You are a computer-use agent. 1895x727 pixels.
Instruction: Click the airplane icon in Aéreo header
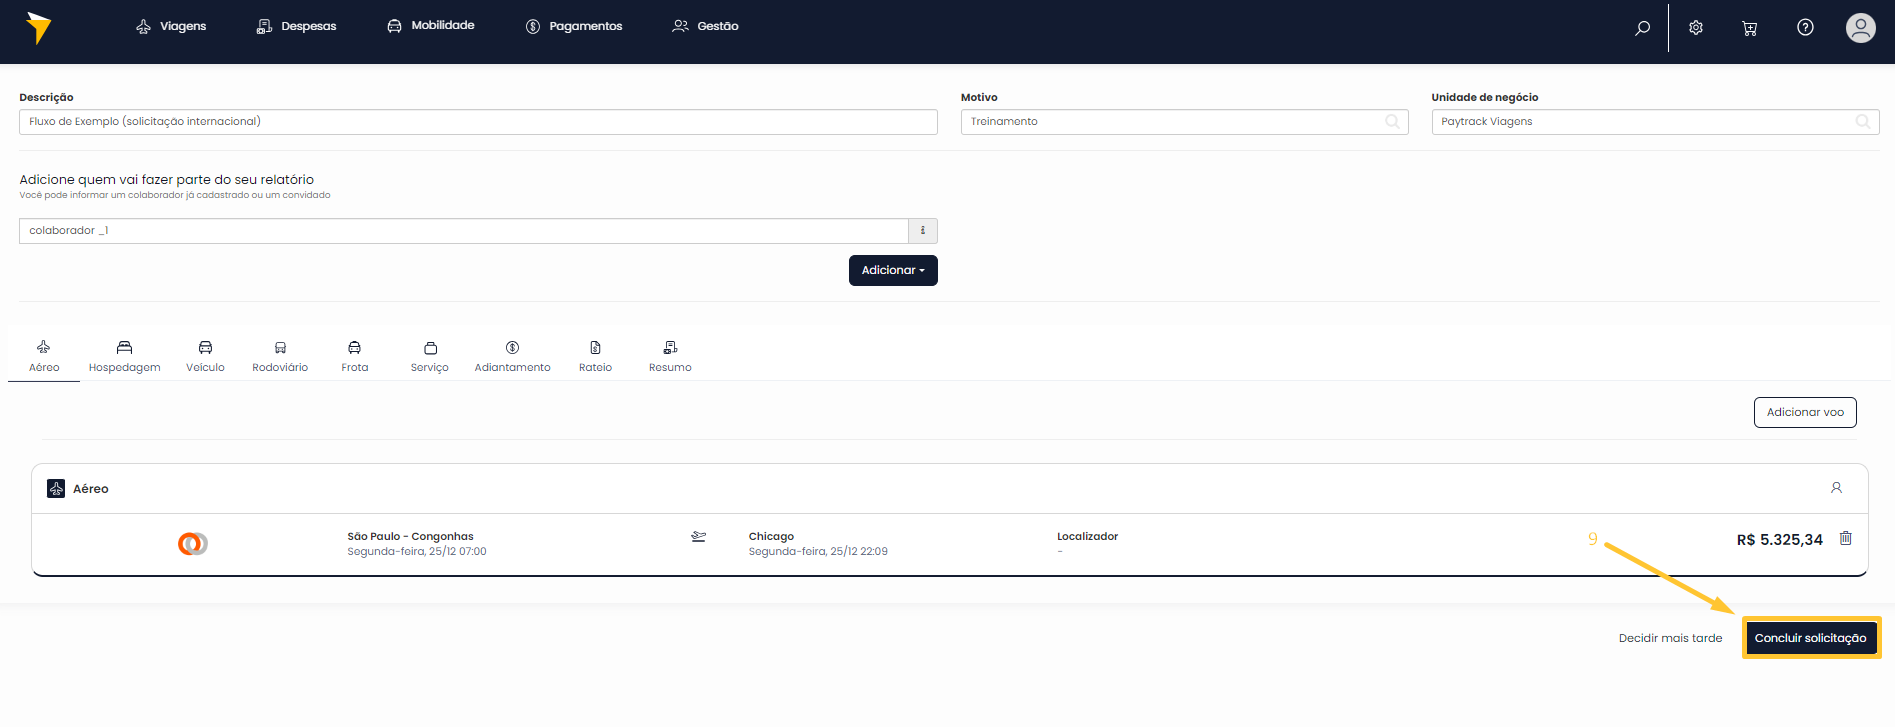tap(56, 489)
